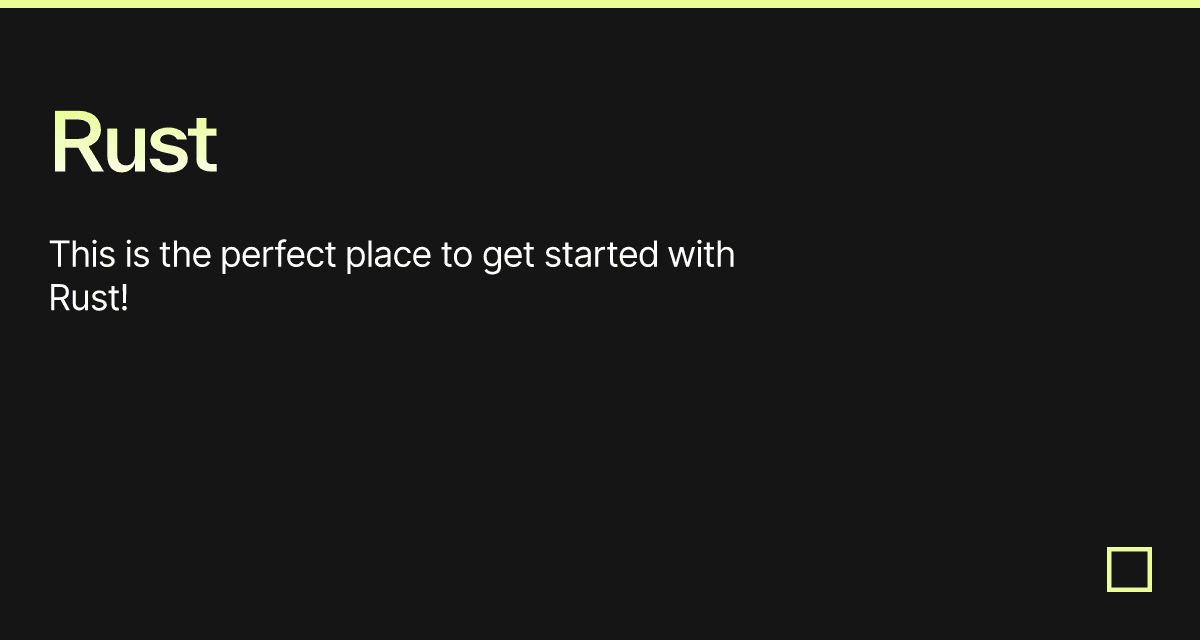Click the word "with" in the description

tap(701, 255)
